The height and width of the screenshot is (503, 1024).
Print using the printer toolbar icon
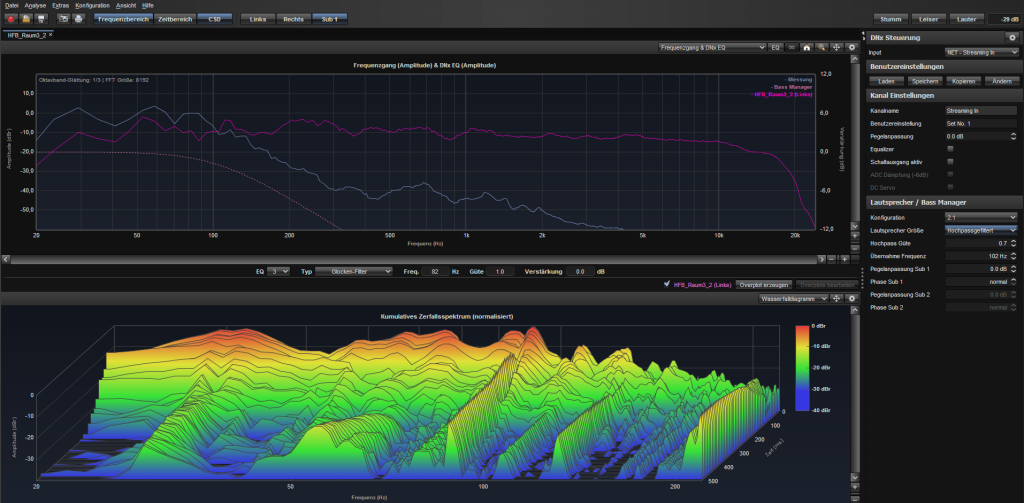pyautogui.click(x=78, y=19)
